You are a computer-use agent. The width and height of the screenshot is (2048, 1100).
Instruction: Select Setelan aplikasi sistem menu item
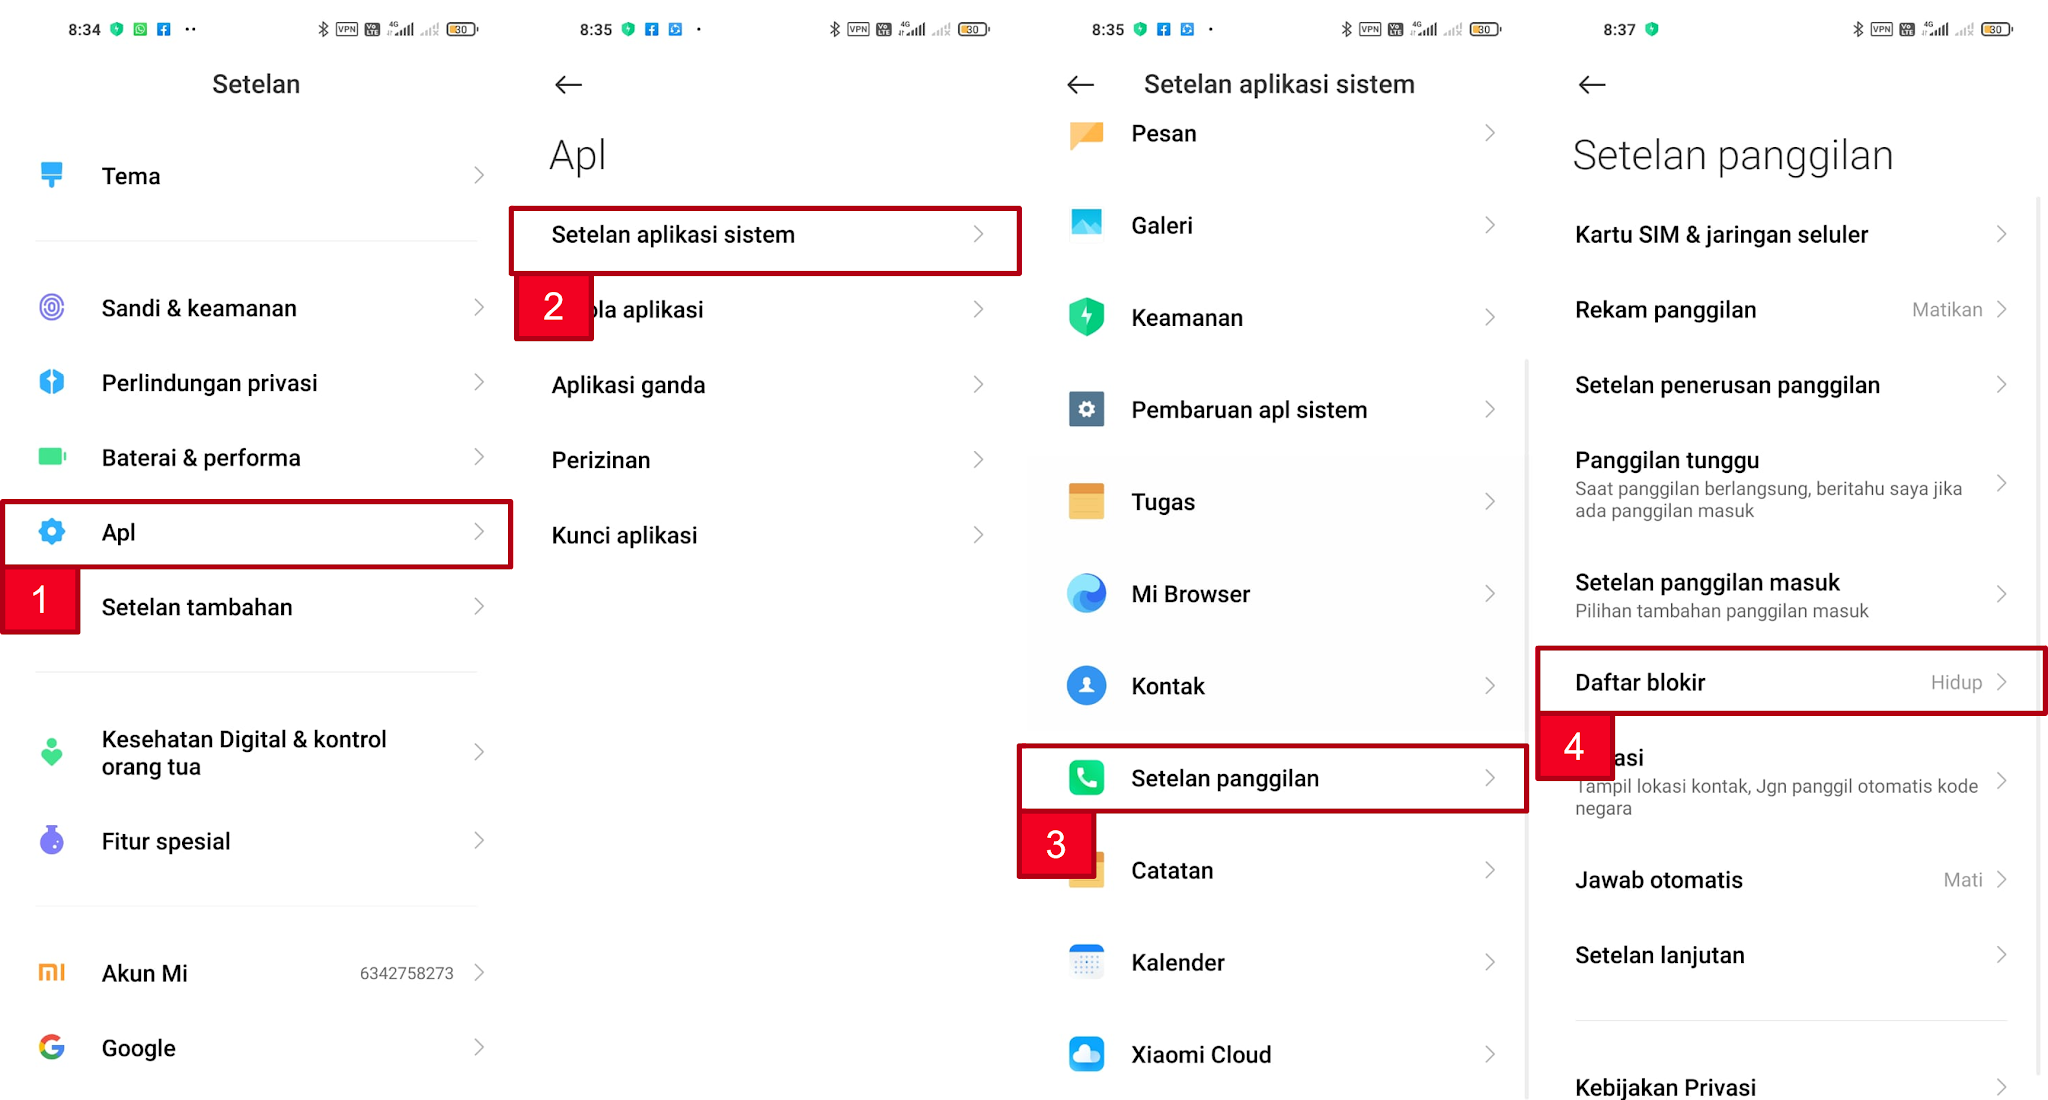(x=767, y=234)
